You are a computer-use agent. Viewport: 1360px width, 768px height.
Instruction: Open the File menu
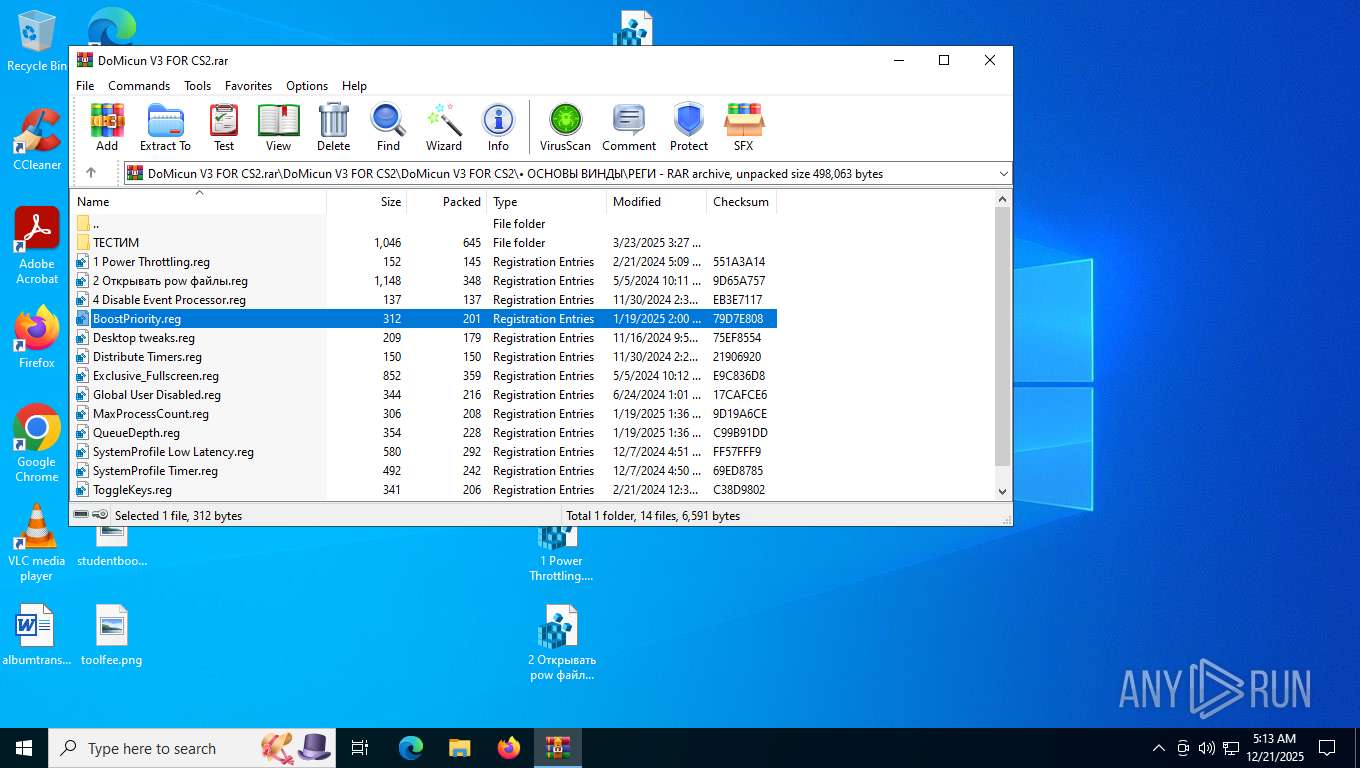[x=85, y=86]
